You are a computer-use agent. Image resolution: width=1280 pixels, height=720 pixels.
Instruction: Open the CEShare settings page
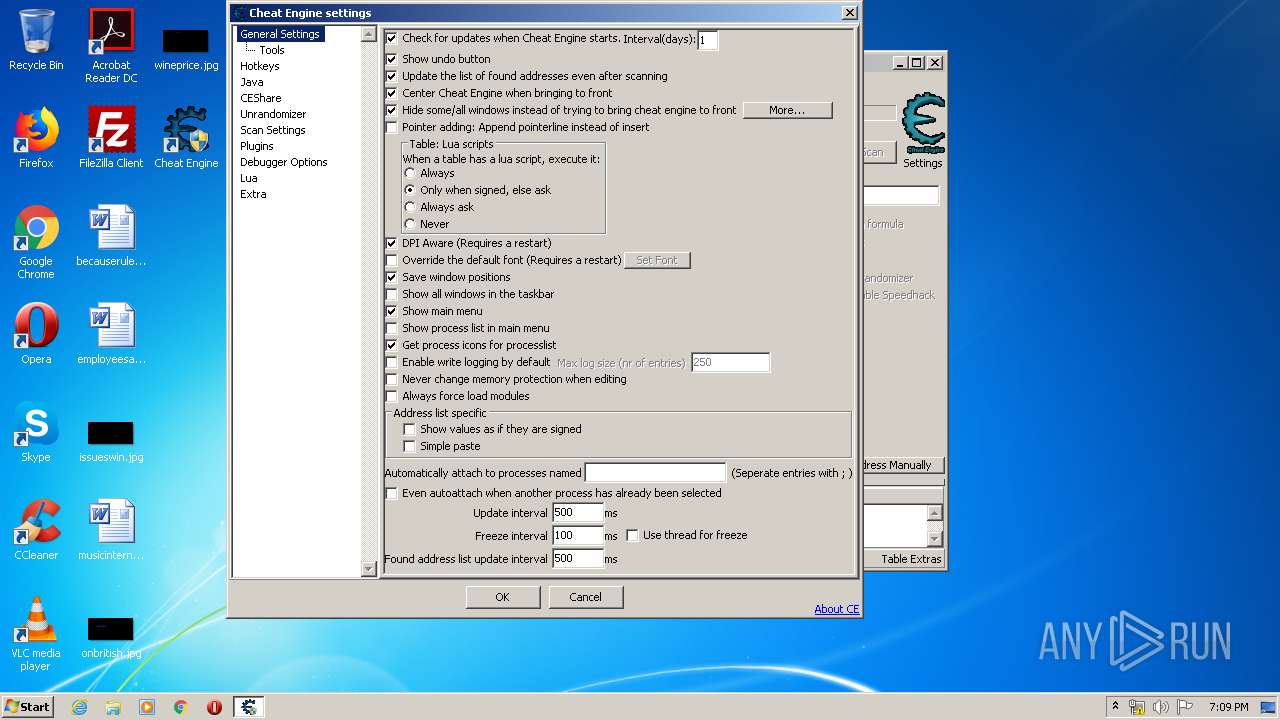pyautogui.click(x=261, y=98)
